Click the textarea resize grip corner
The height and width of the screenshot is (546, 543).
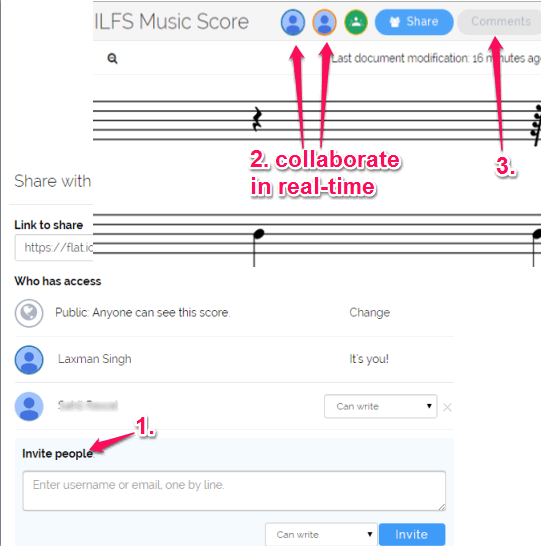point(442,507)
